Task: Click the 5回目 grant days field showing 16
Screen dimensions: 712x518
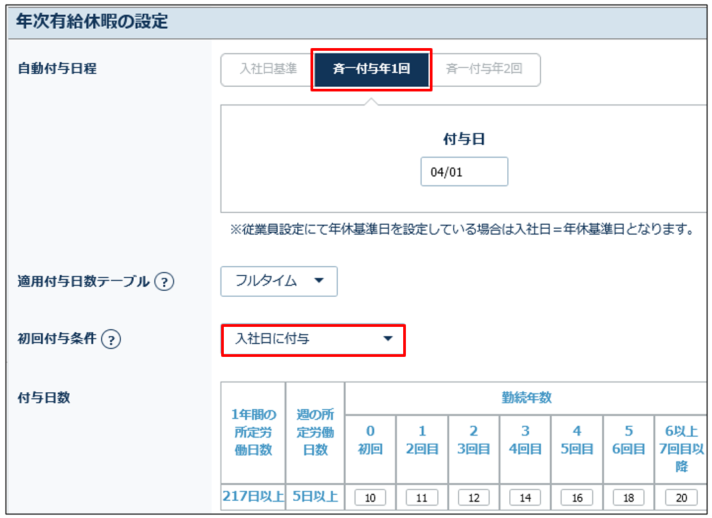Action: coord(577,498)
